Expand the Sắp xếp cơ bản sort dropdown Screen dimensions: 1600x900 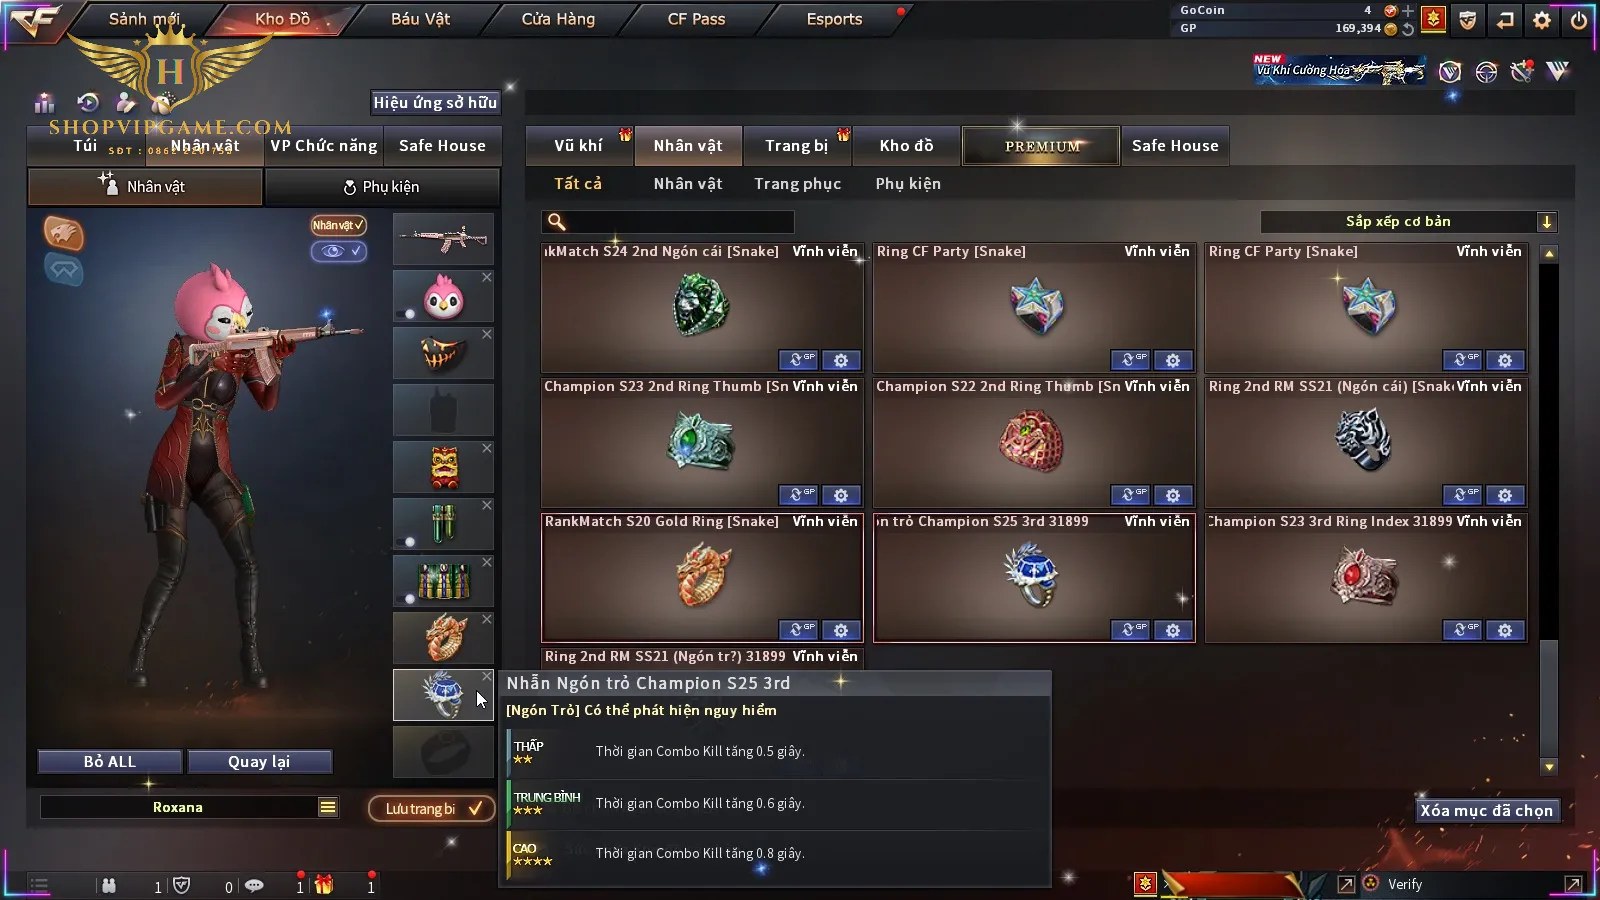click(x=1547, y=222)
